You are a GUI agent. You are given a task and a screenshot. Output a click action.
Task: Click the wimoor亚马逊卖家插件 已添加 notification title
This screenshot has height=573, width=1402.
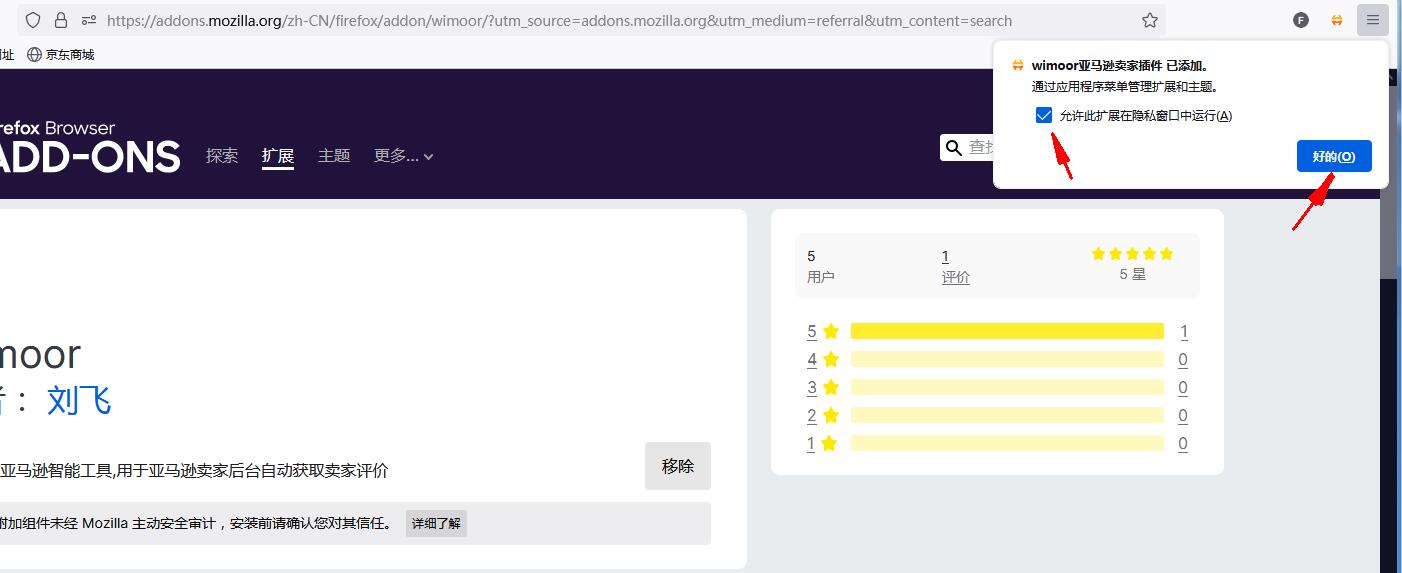(x=1120, y=66)
